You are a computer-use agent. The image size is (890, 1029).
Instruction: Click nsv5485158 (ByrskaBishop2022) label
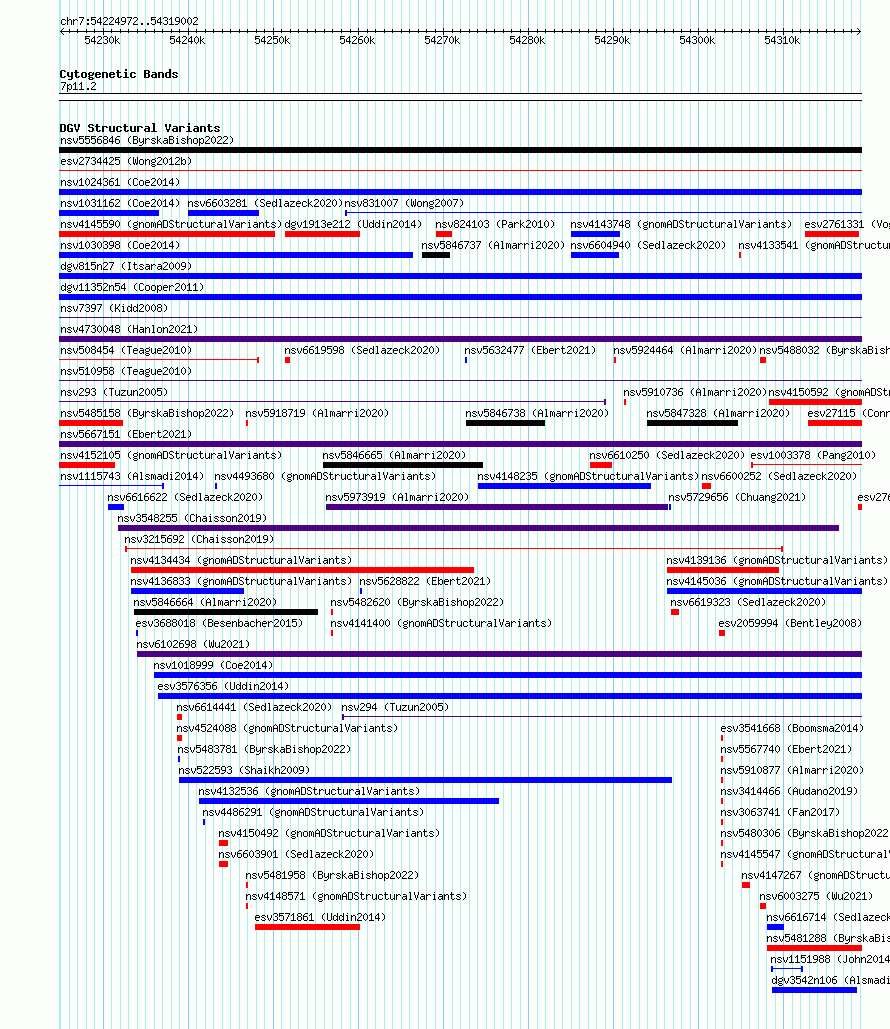click(x=146, y=413)
